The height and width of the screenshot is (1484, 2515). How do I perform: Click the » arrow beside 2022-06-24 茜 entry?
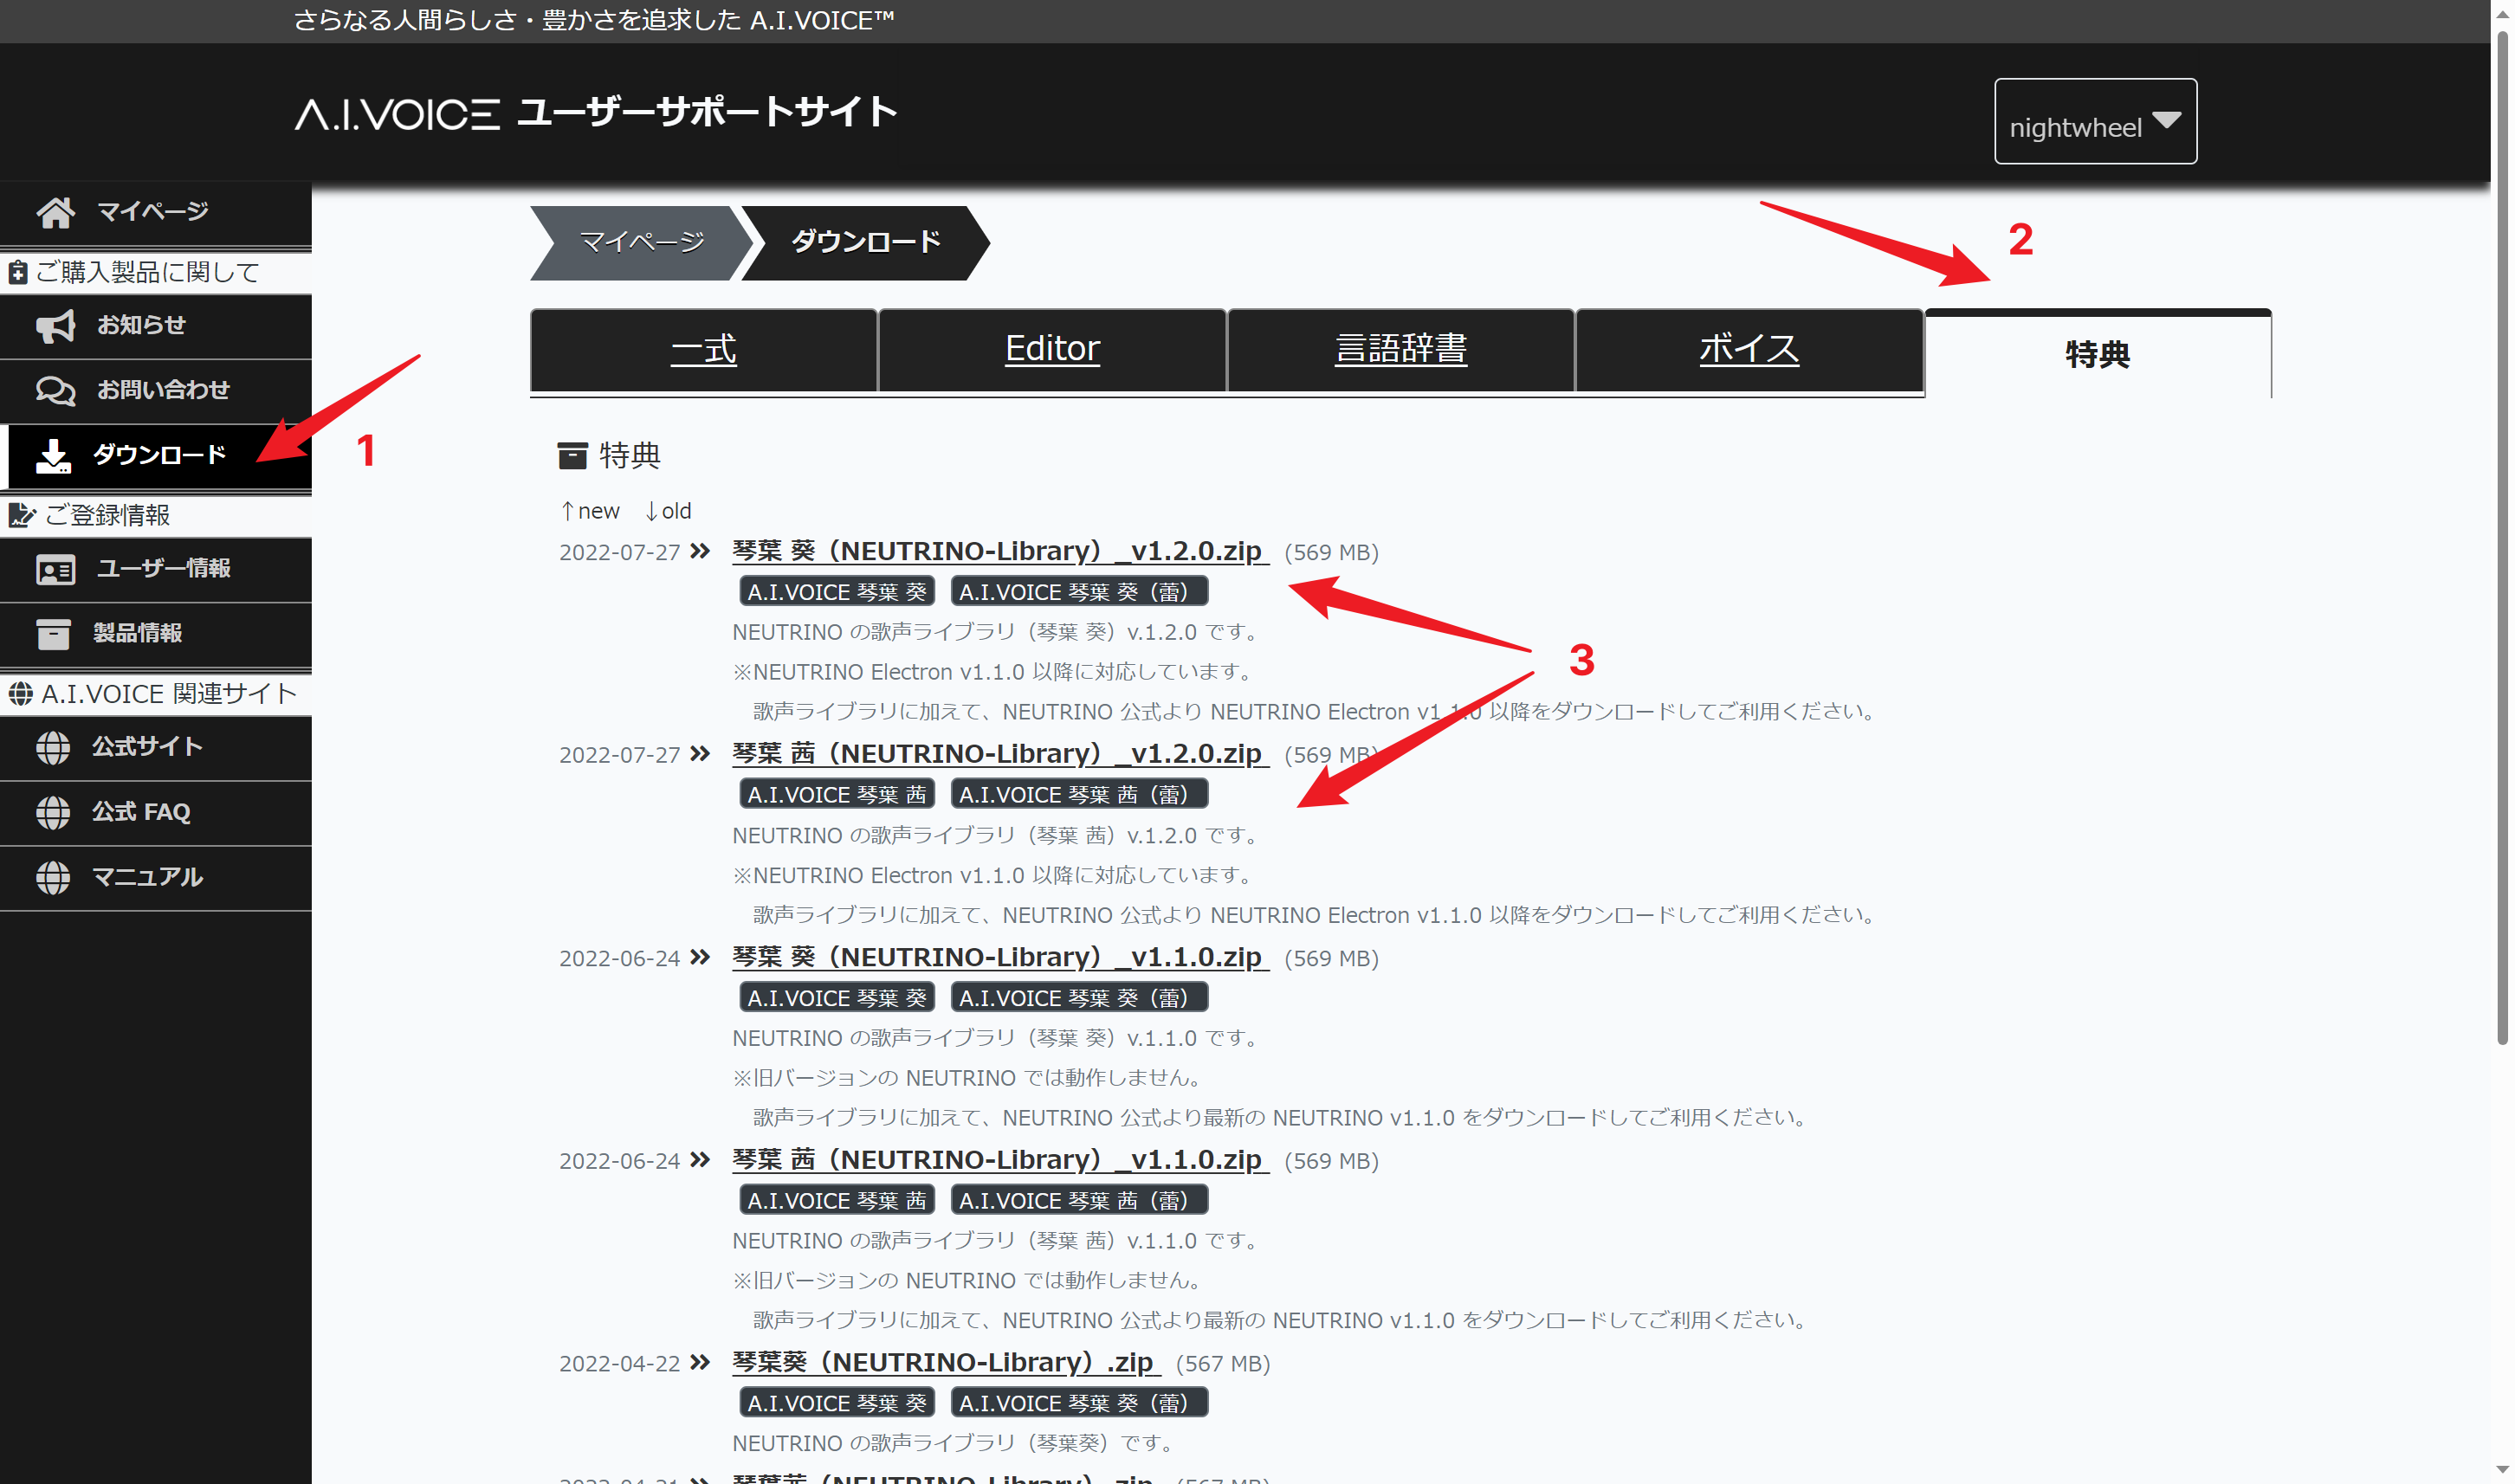tap(700, 1160)
